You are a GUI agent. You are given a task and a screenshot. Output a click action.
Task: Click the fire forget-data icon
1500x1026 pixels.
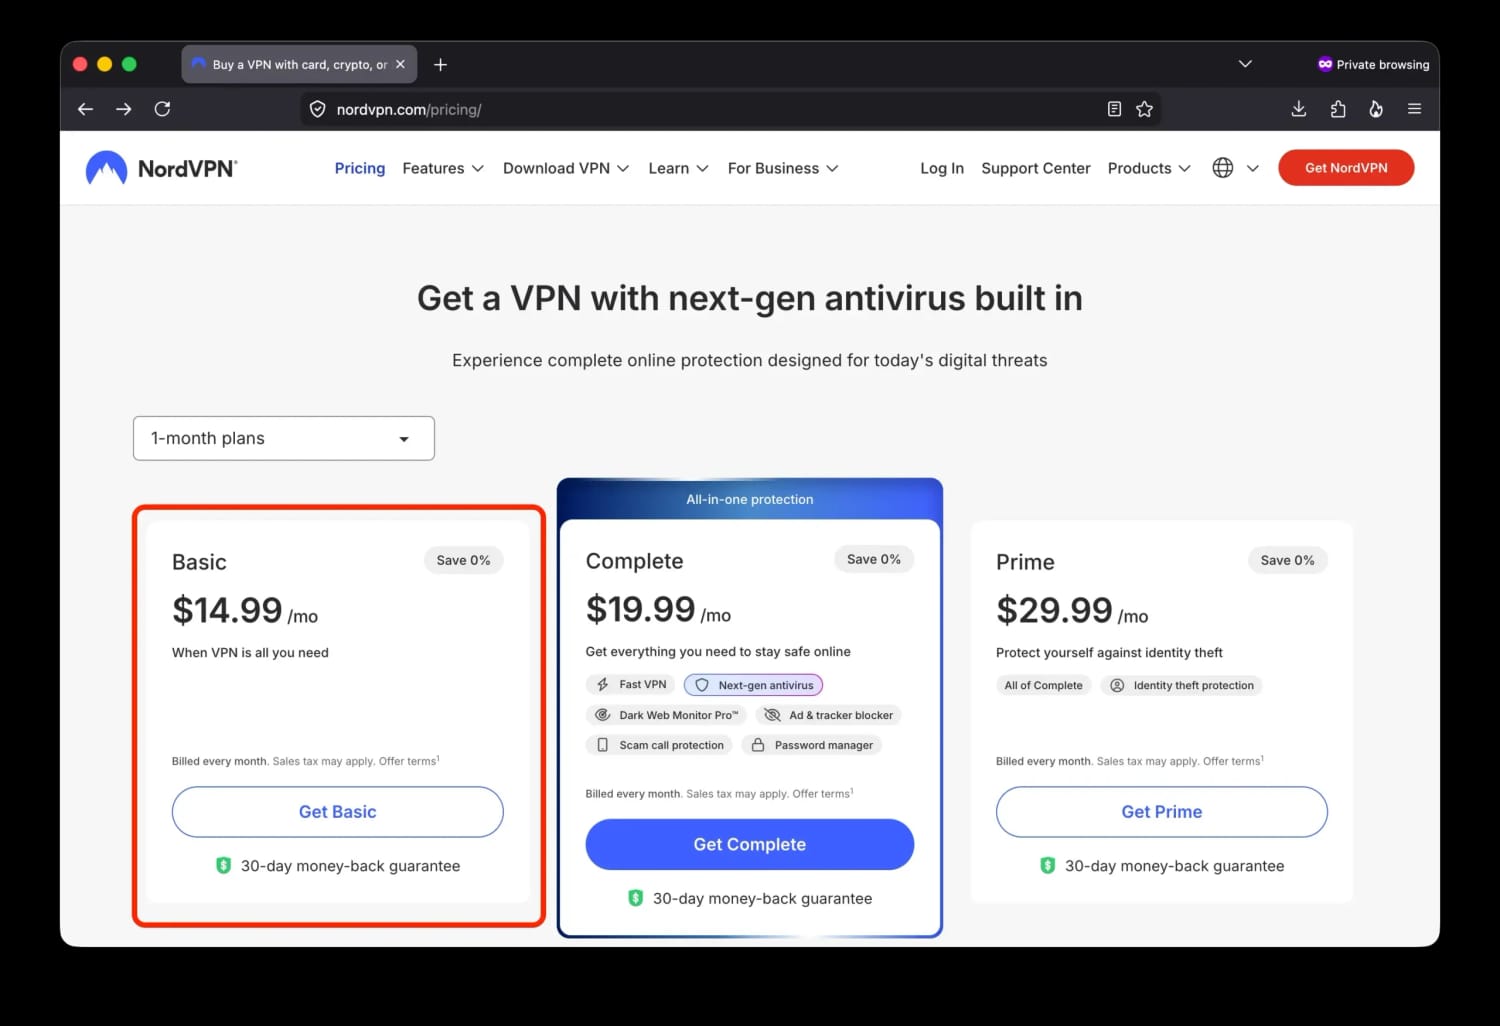pos(1376,109)
